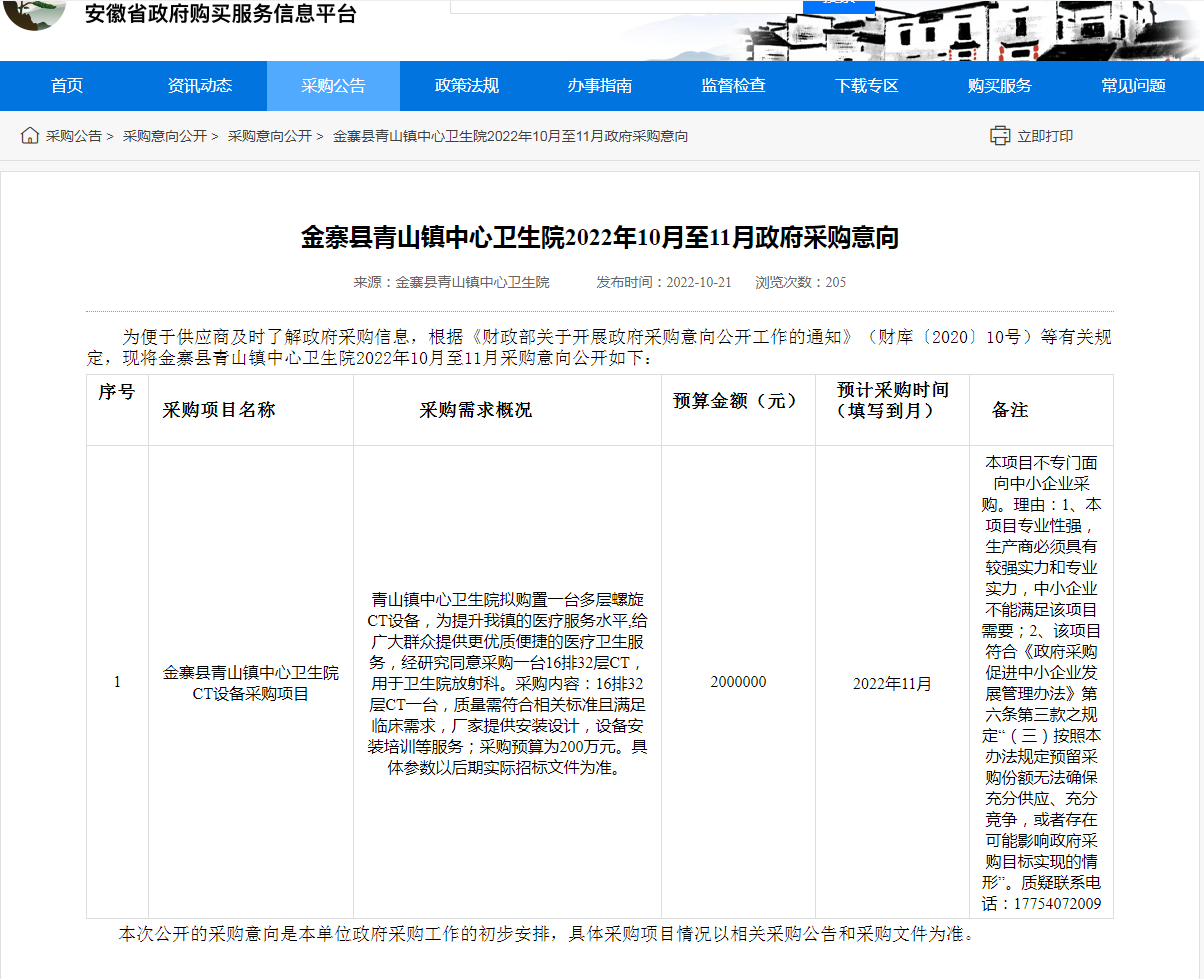Click current page breadcrumb text

510,136
